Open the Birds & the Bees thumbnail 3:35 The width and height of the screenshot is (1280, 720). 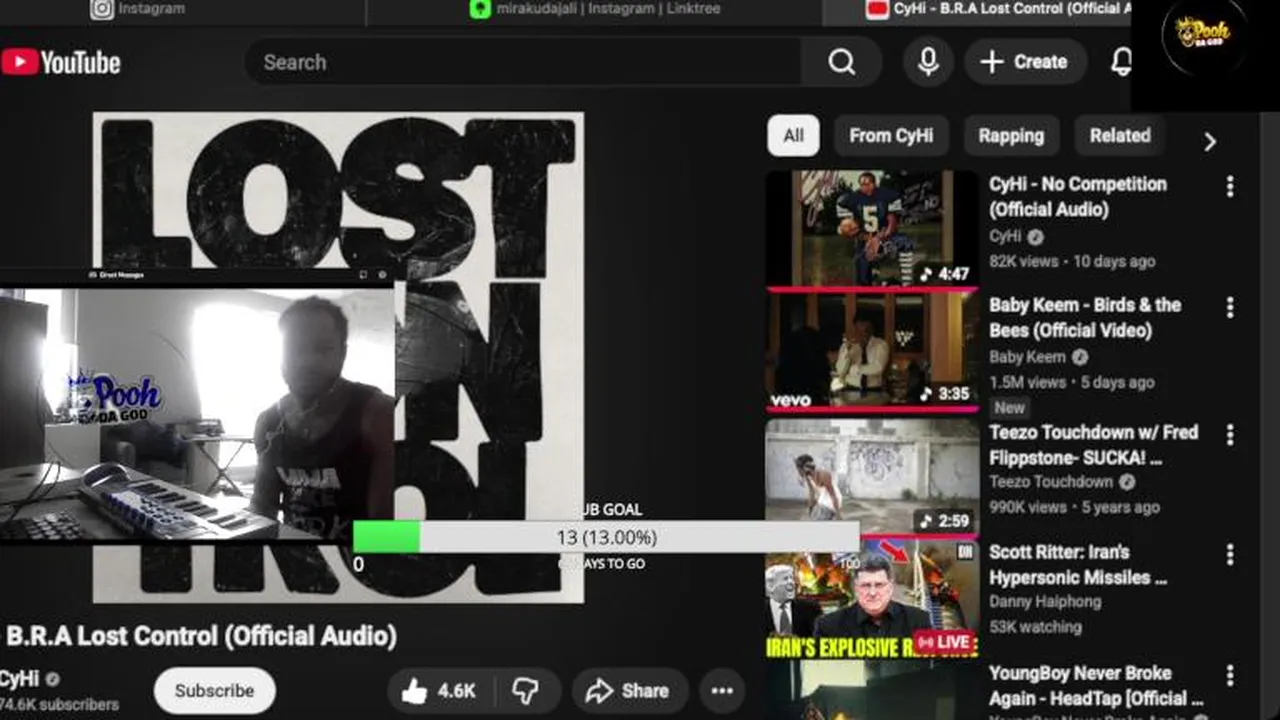click(x=872, y=351)
